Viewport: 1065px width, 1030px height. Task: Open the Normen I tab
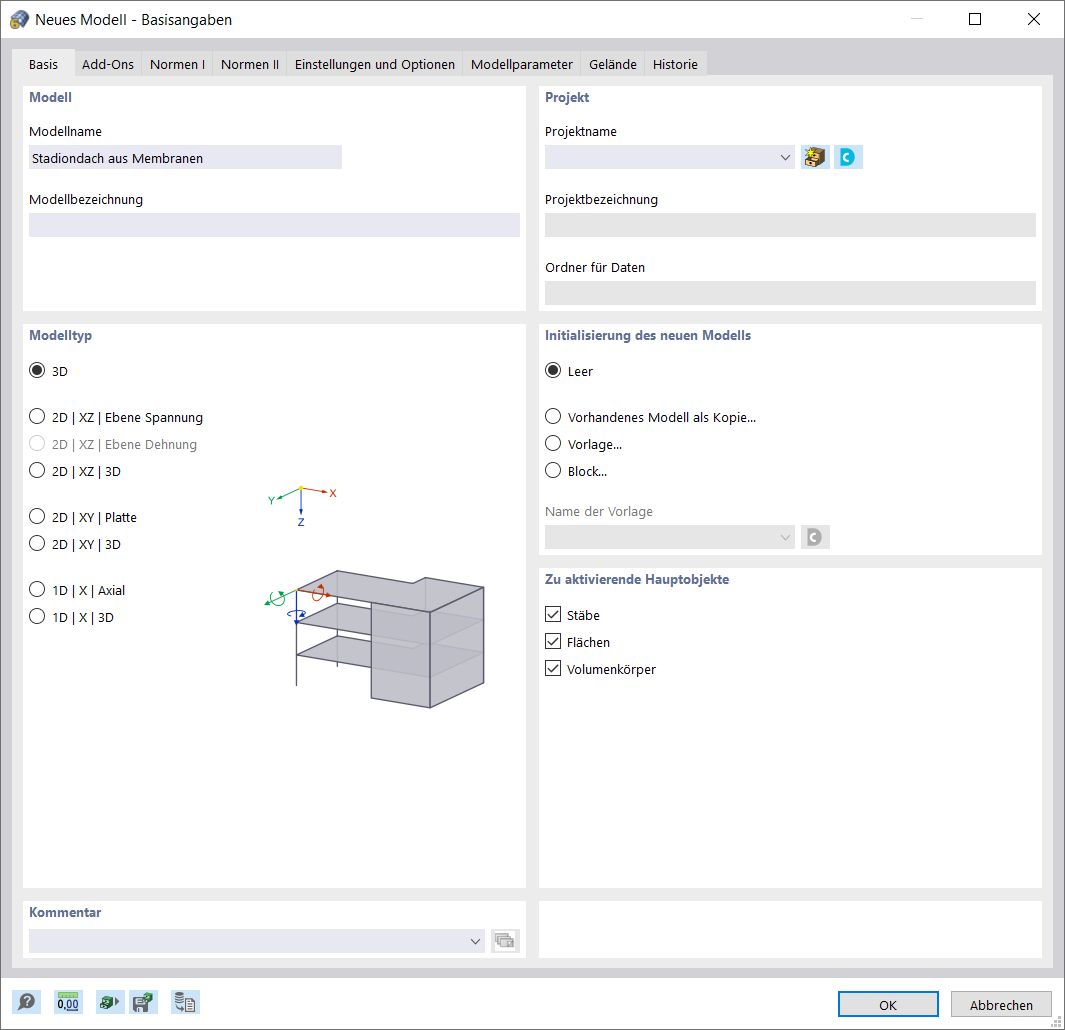point(177,64)
